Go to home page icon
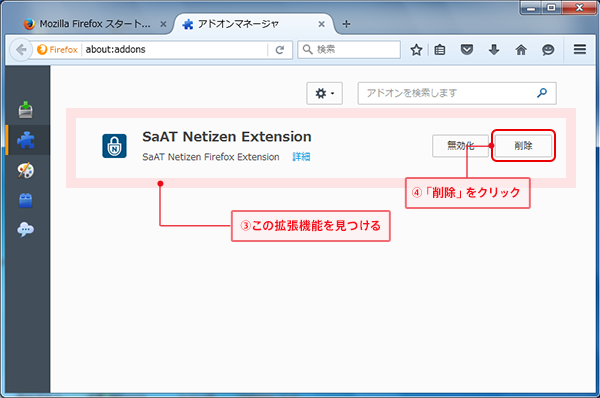Image resolution: width=600 pixels, height=398 pixels. coord(521,50)
